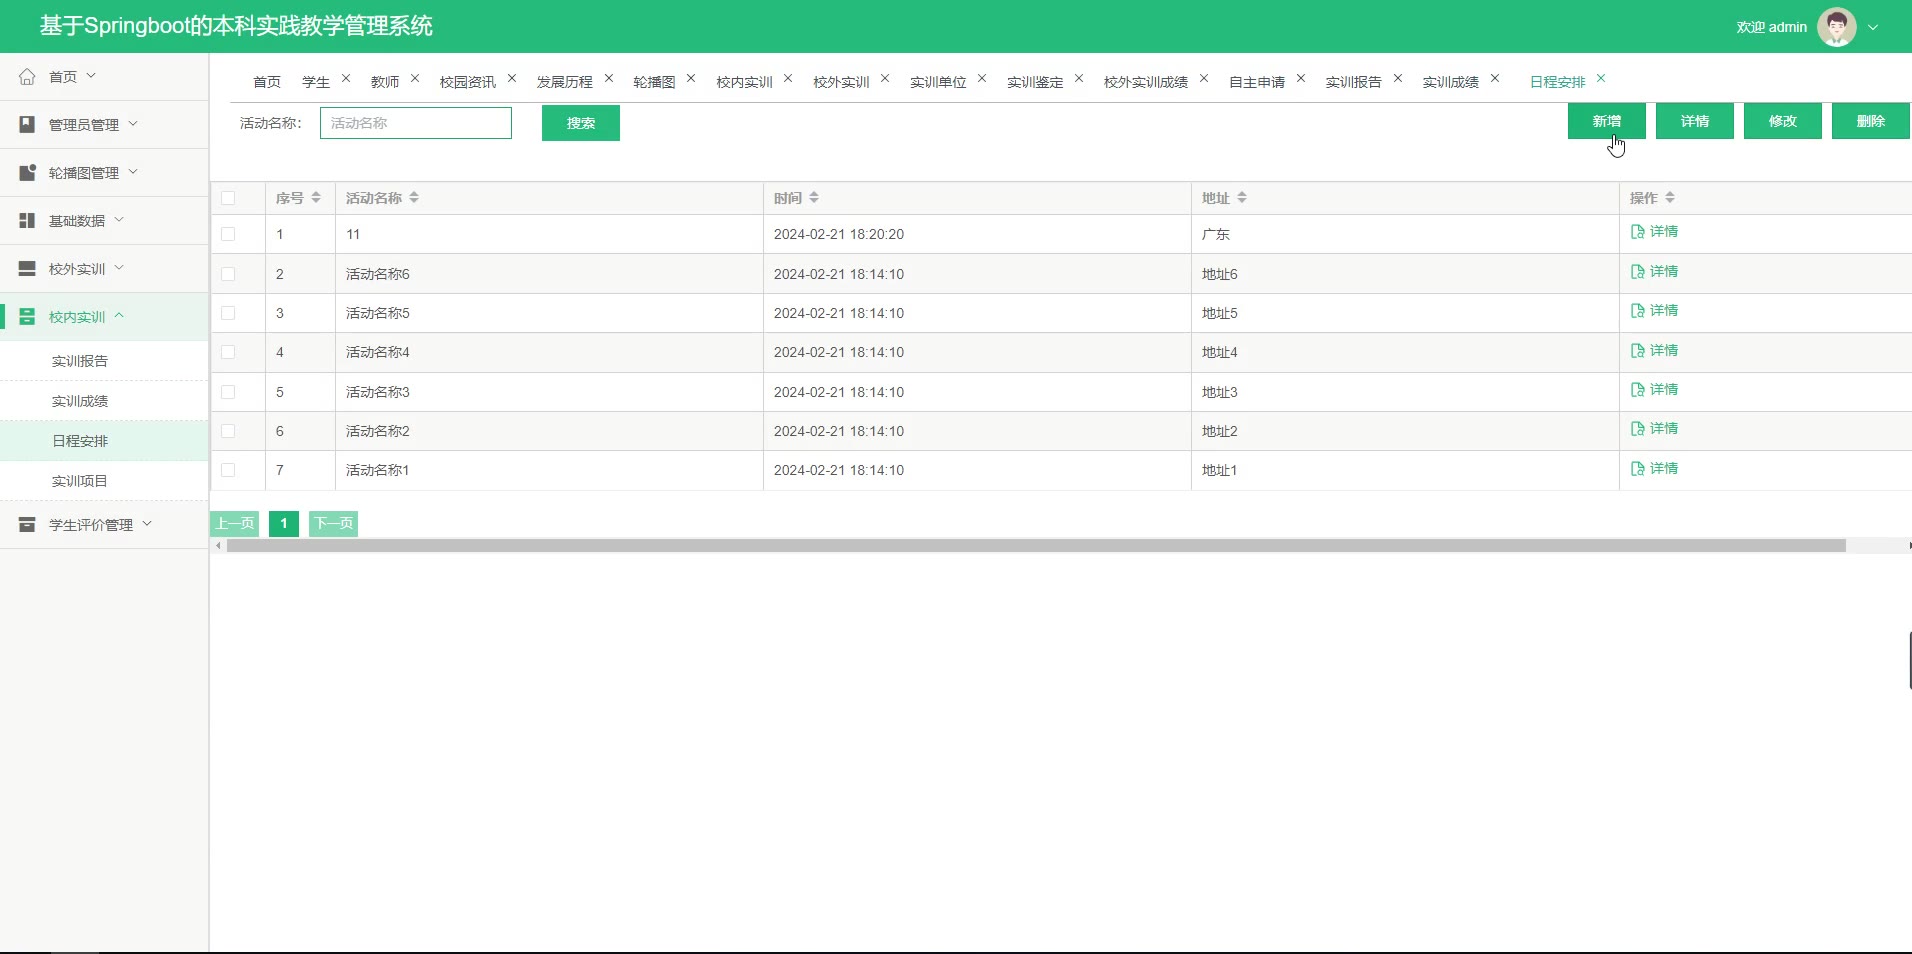Viewport: 1912px width, 954px height.
Task: Switch to the 校园资讯 tab
Action: coord(468,82)
